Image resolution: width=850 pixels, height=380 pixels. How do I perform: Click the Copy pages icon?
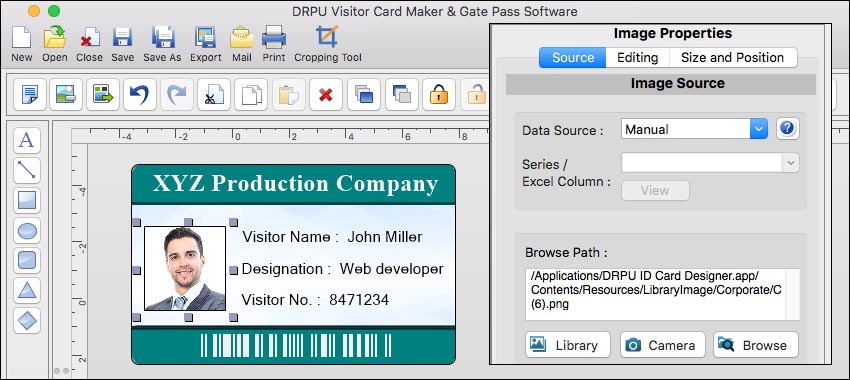[x=251, y=95]
